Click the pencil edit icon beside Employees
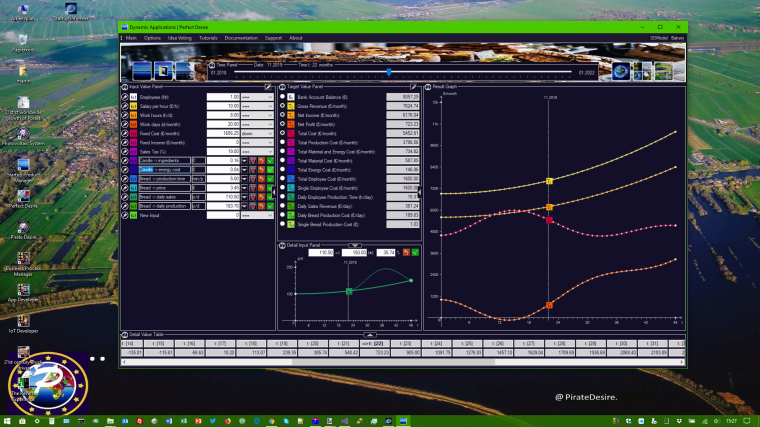Image resolution: width=760 pixels, height=427 pixels. pos(125,97)
